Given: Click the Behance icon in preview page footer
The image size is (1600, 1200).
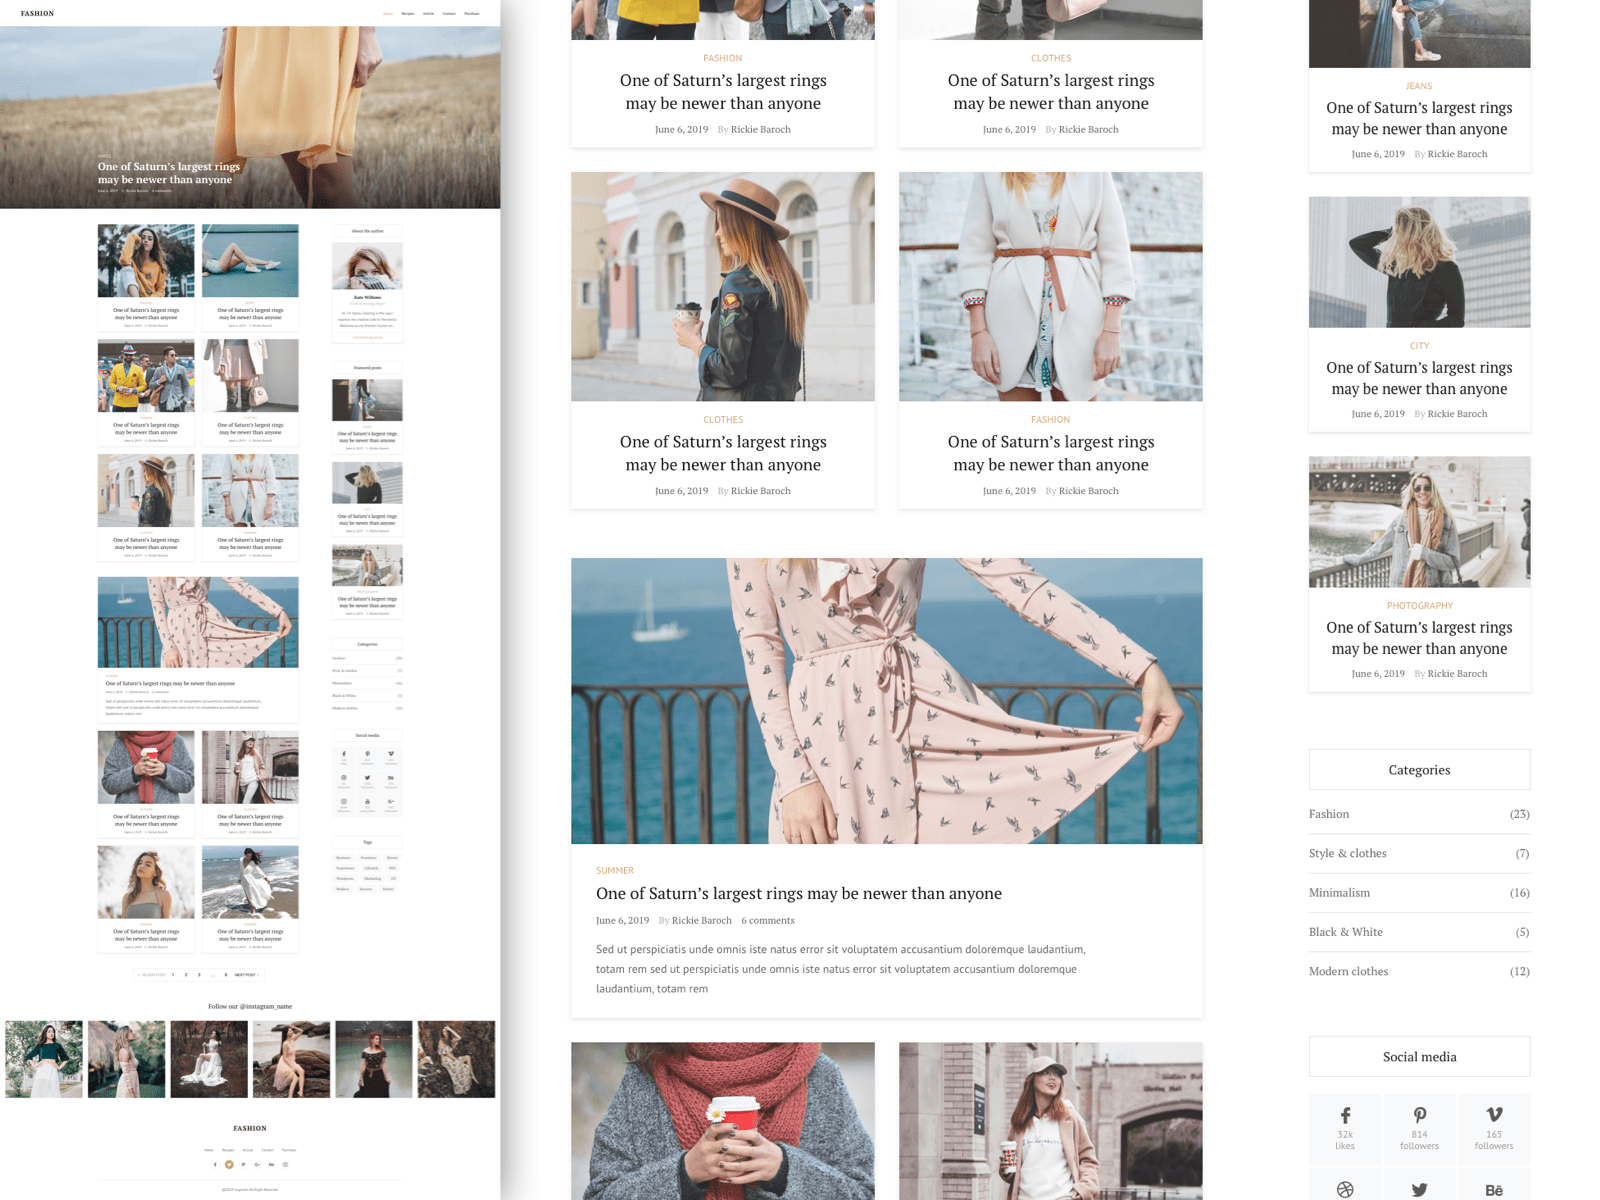Looking at the screenshot, I should pos(271,1164).
